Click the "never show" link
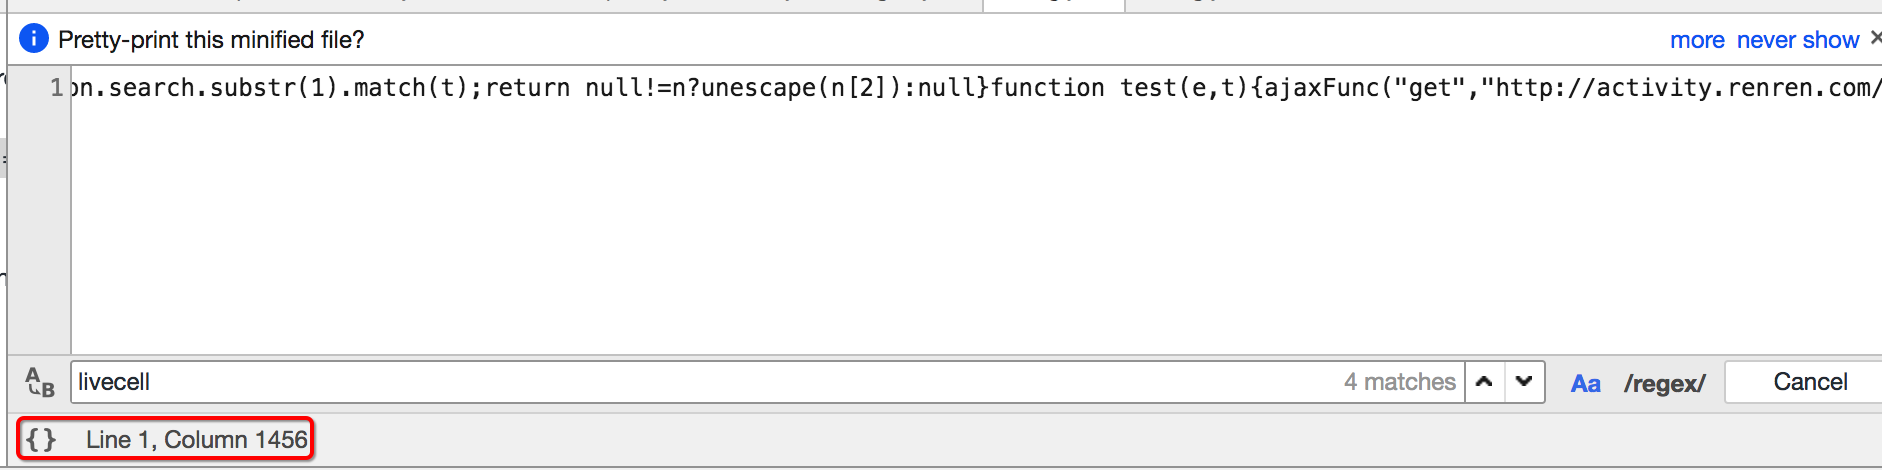Image resolution: width=1882 pixels, height=470 pixels. coord(1797,40)
